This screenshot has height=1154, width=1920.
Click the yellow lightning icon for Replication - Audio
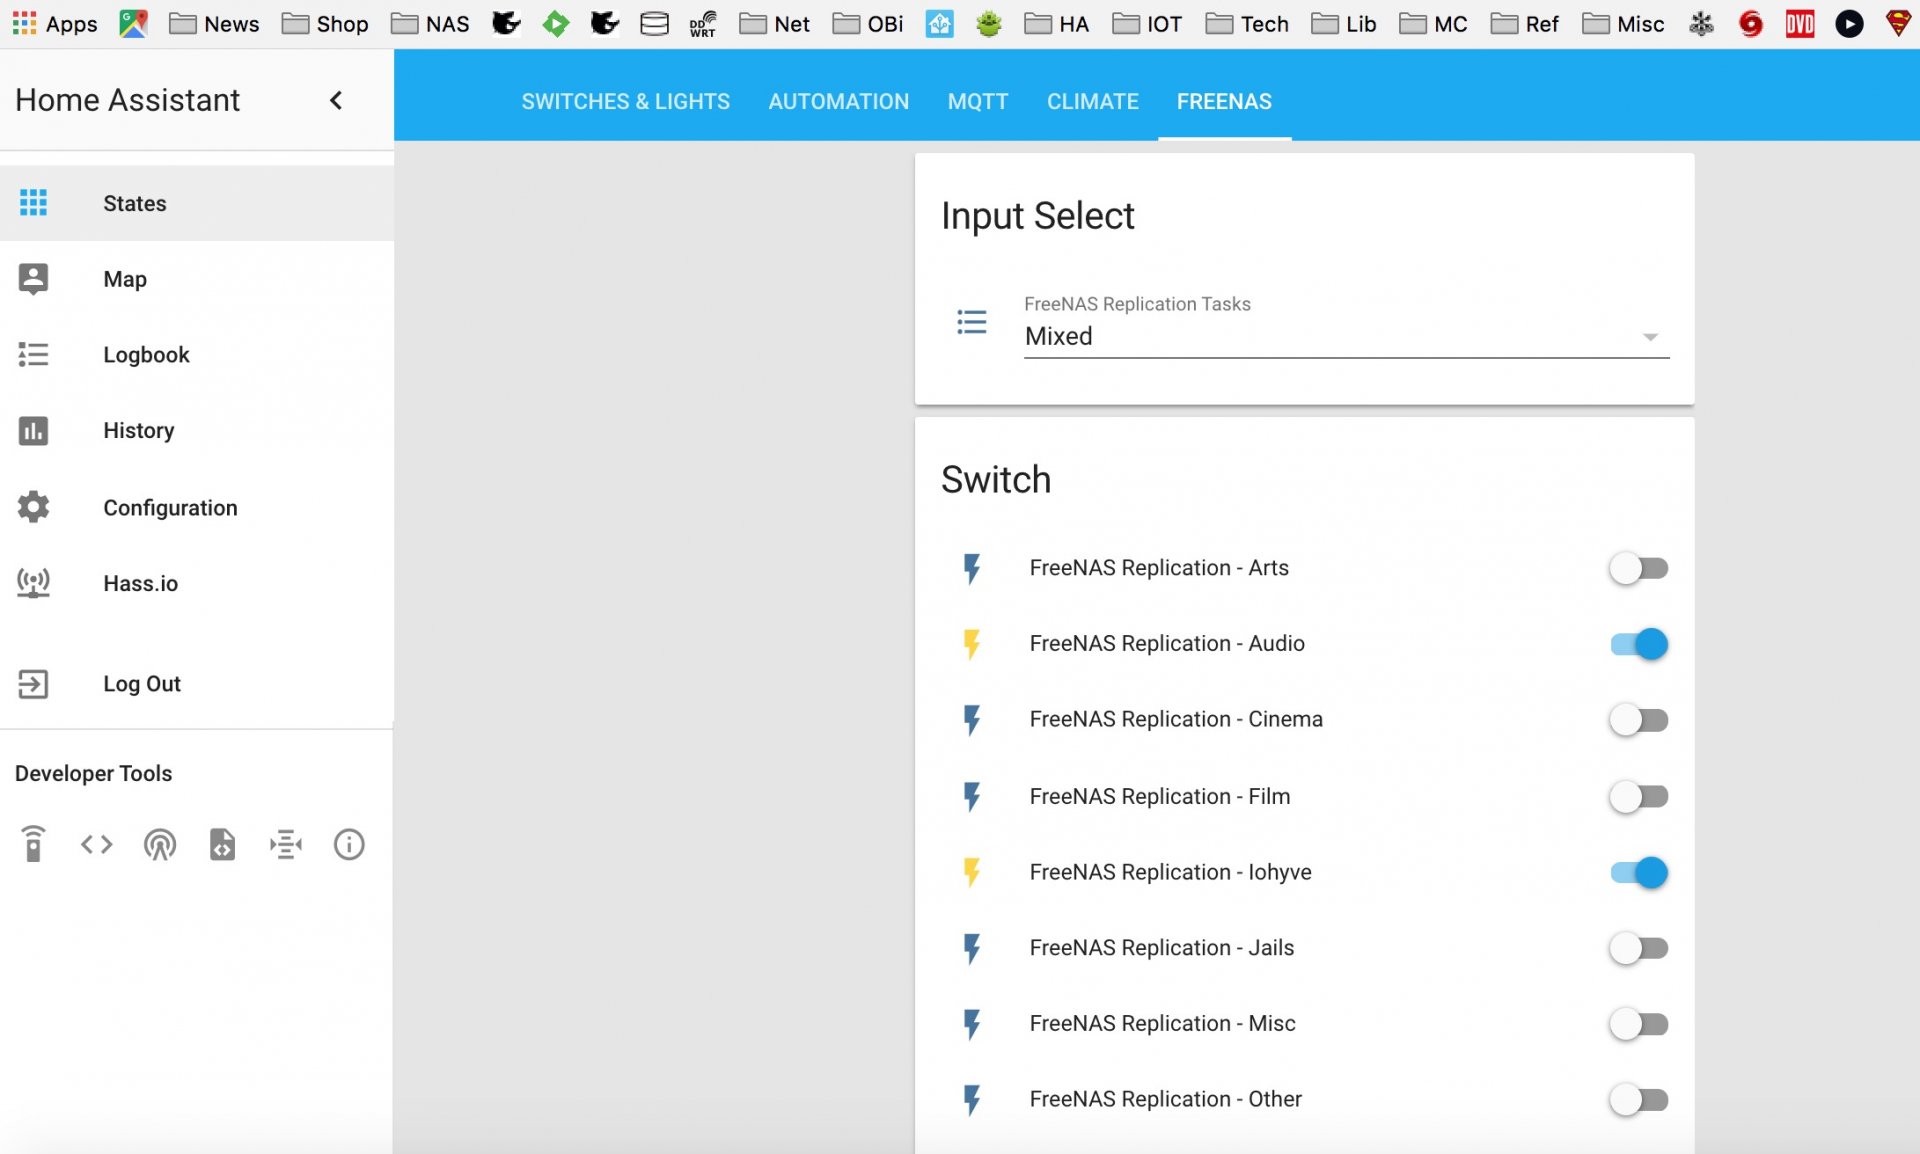pyautogui.click(x=971, y=644)
